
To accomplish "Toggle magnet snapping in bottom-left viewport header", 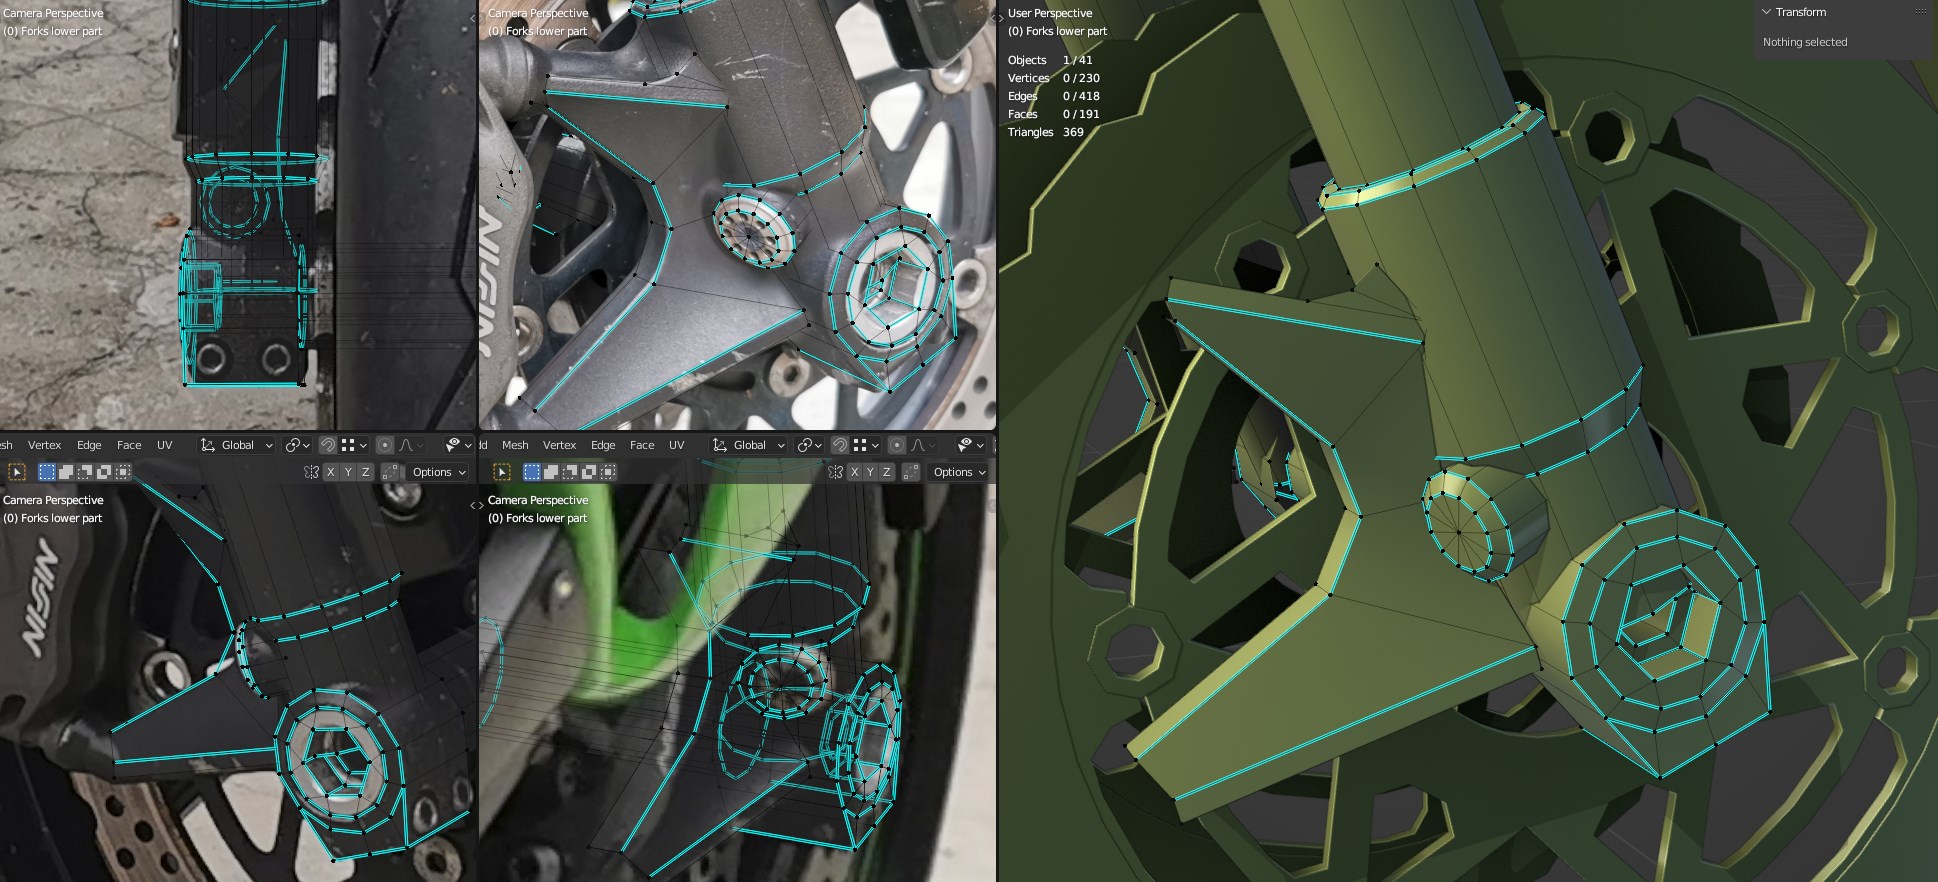I will pyautogui.click(x=327, y=445).
